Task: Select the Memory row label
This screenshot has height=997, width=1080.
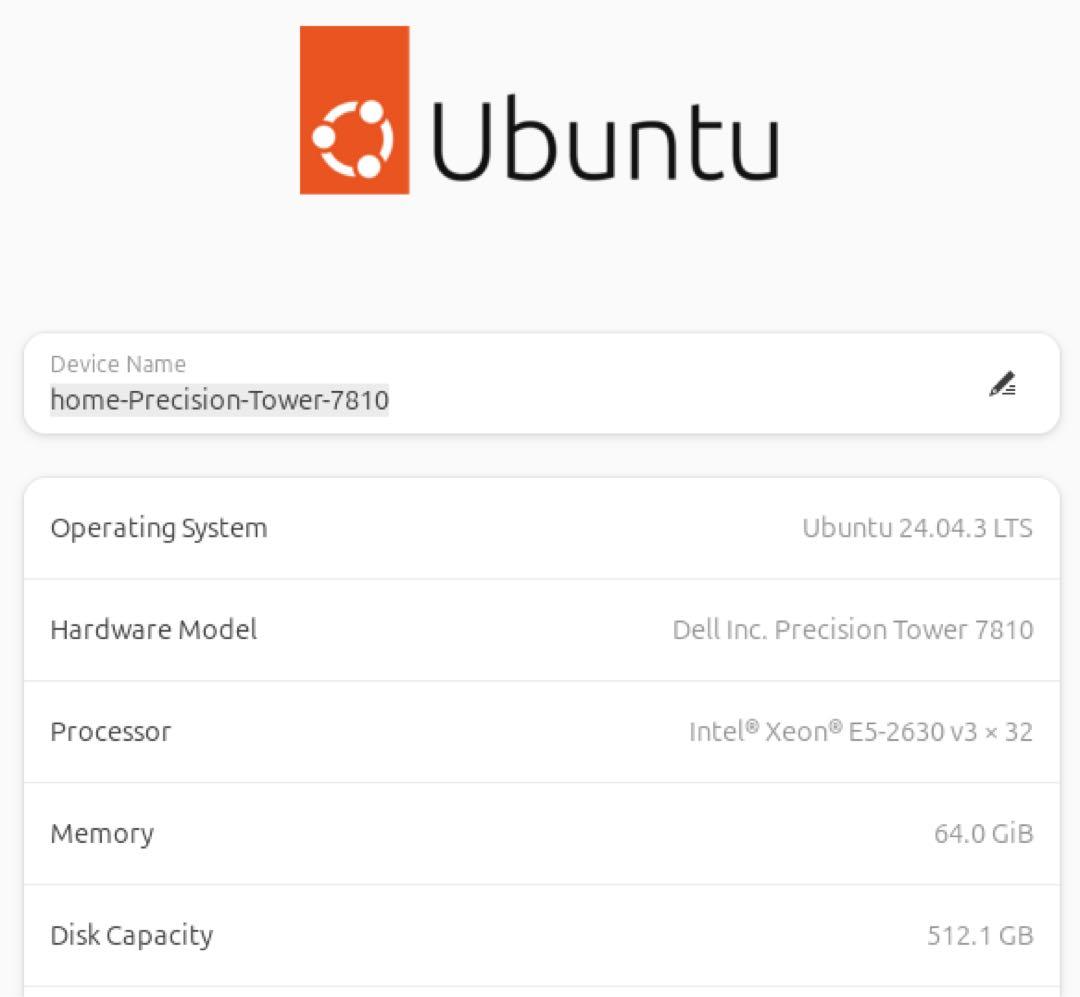Action: [102, 834]
